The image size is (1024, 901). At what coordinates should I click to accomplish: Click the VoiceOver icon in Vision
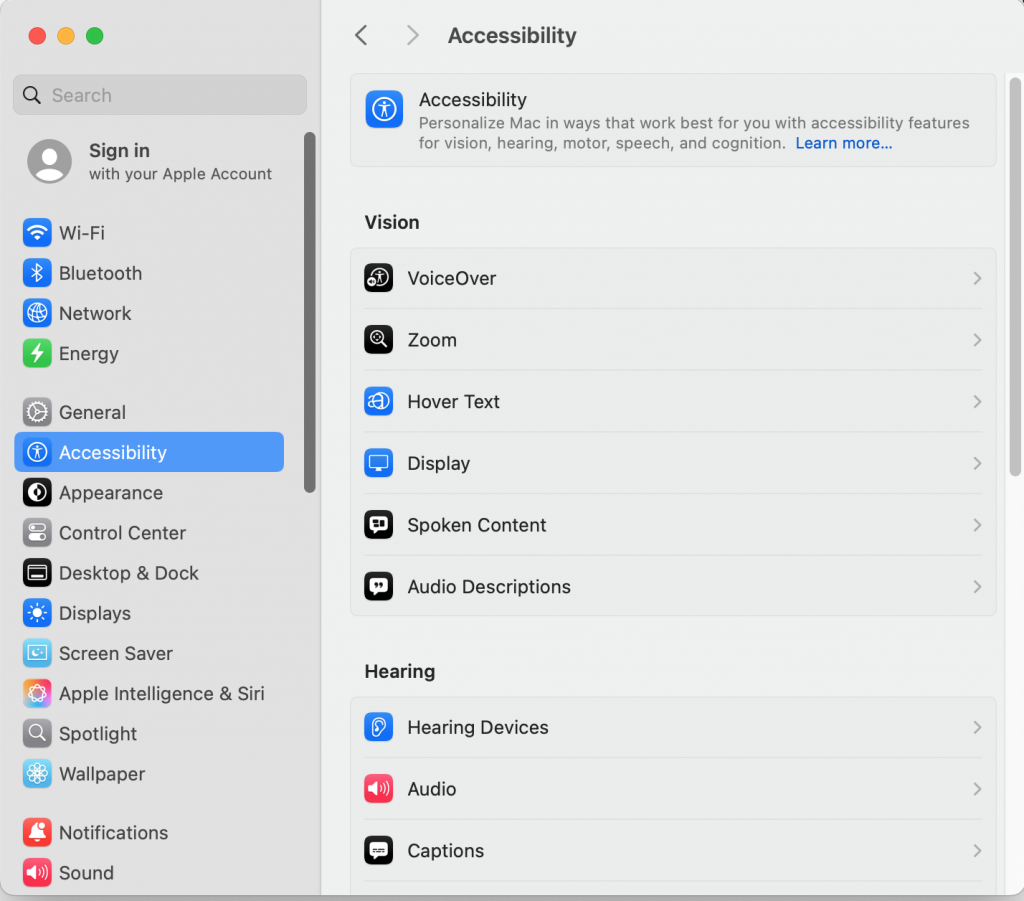pos(378,278)
